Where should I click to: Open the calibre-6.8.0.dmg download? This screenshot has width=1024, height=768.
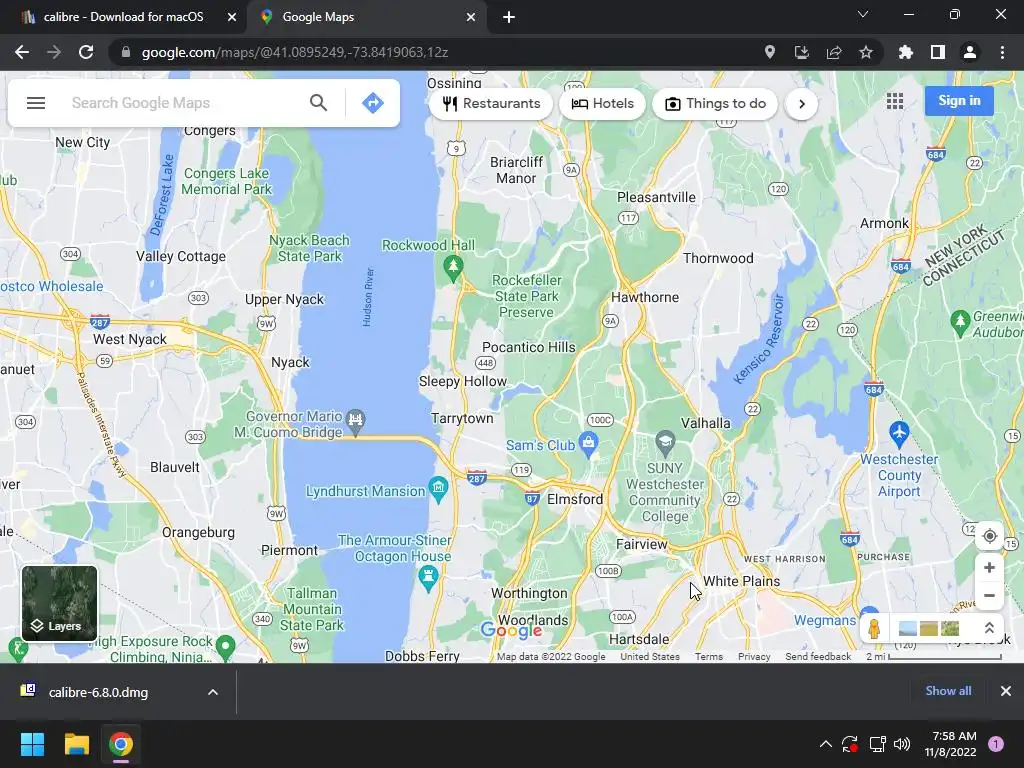click(98, 692)
